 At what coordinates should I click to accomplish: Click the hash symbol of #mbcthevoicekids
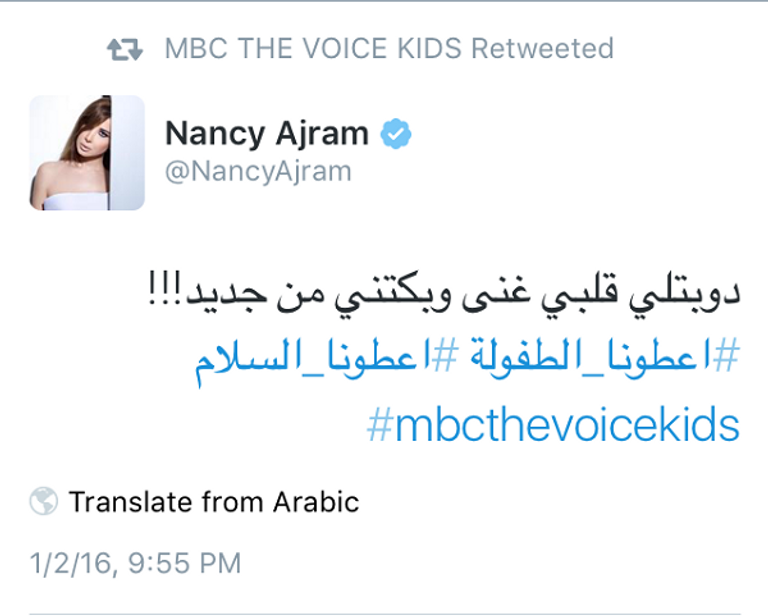coord(379,426)
